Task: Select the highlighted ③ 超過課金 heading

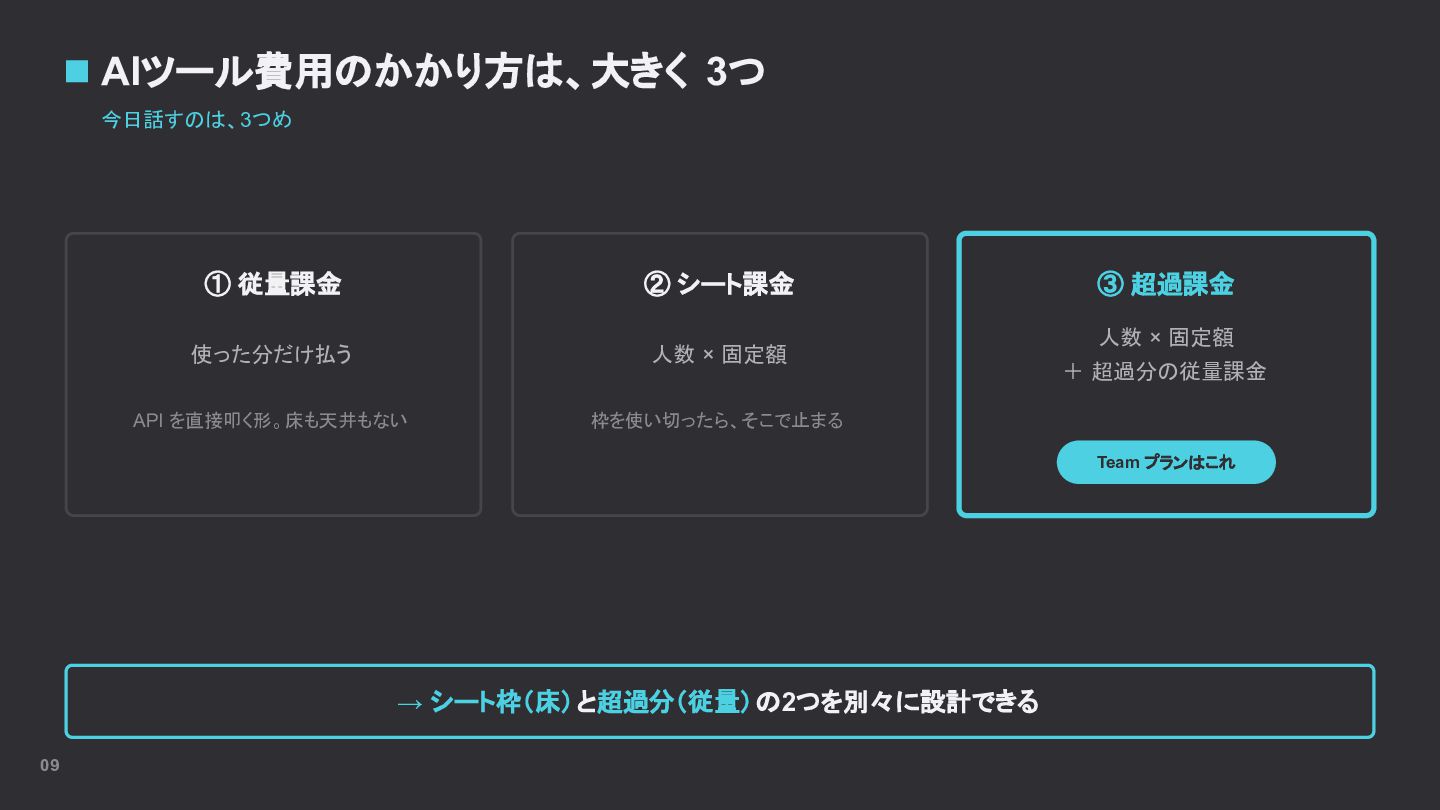Action: coord(1166,284)
